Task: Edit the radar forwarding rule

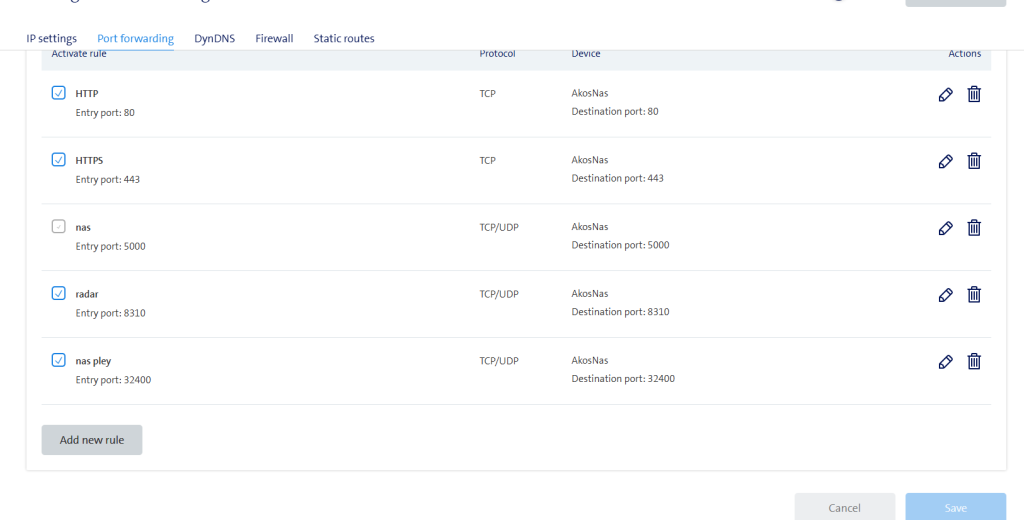Action: click(945, 295)
